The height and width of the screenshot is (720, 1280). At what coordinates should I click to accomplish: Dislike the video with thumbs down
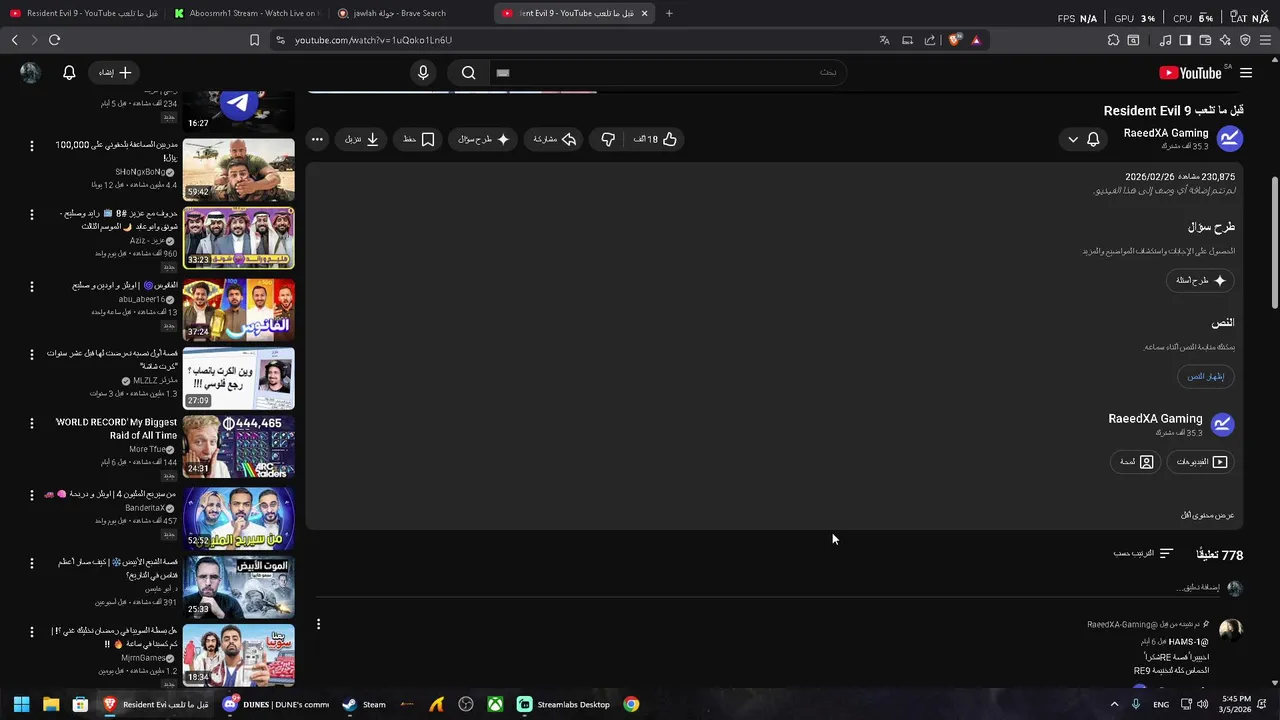click(x=608, y=140)
